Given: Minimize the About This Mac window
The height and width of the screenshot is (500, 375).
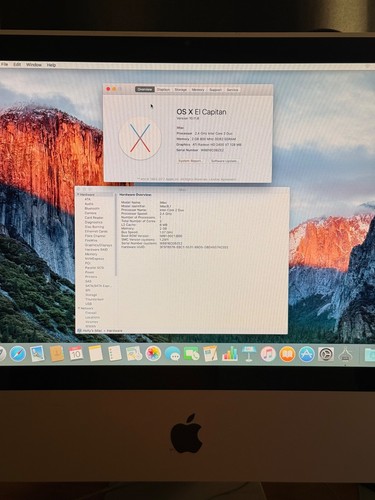Looking at the screenshot, I should (x=114, y=89).
